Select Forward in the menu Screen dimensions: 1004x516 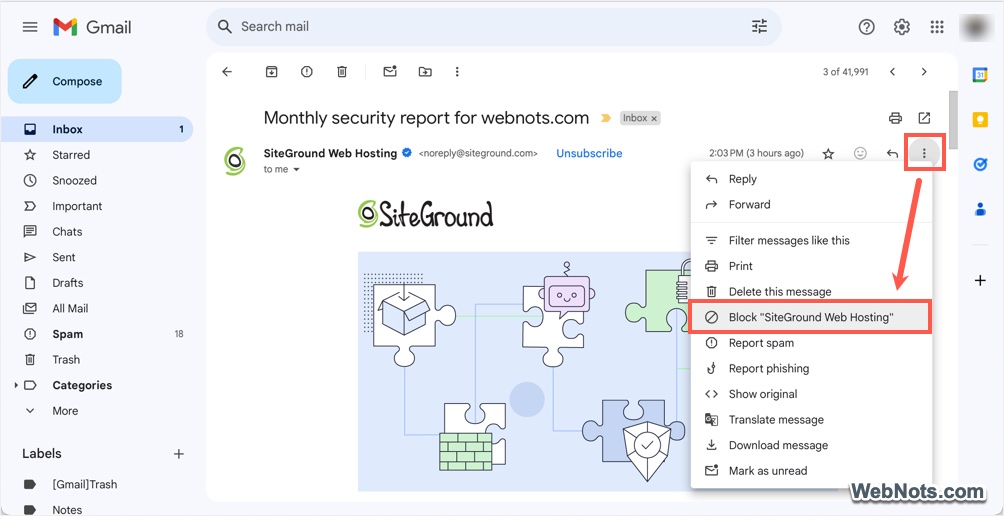tap(811, 205)
